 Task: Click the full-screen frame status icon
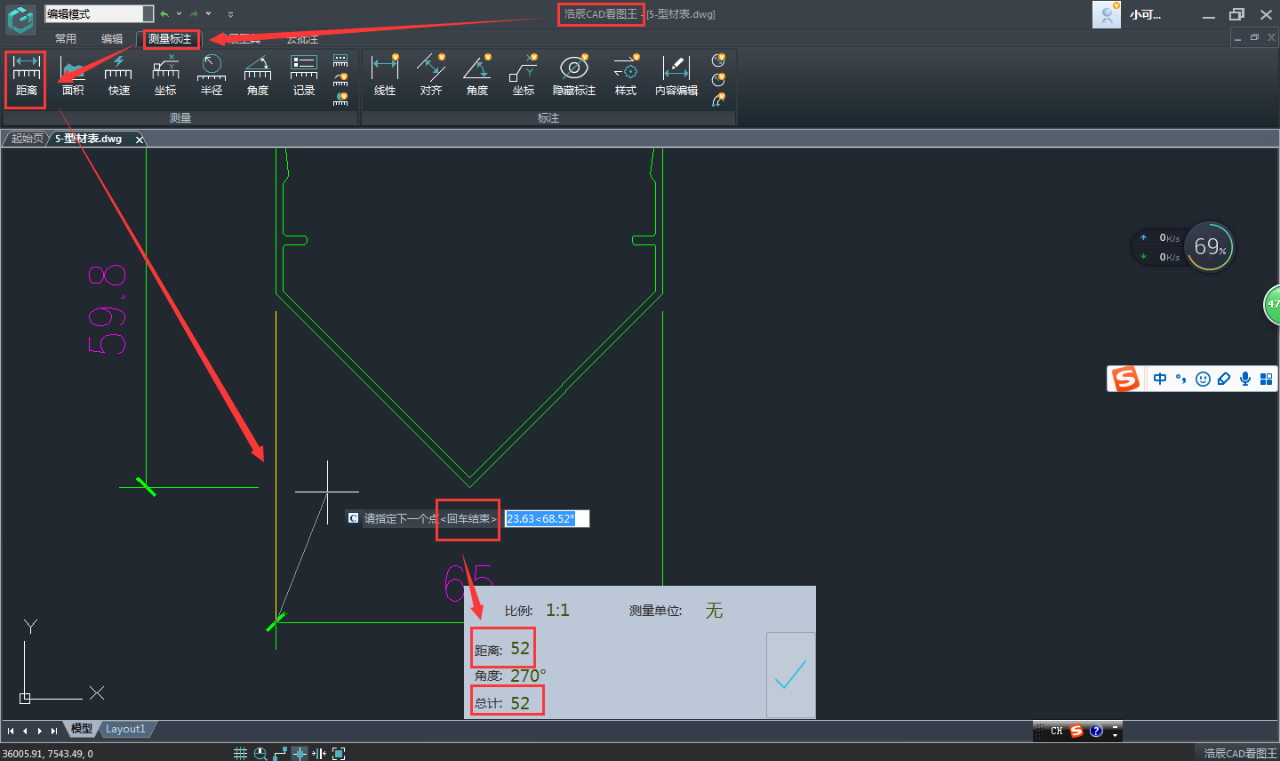[339, 753]
